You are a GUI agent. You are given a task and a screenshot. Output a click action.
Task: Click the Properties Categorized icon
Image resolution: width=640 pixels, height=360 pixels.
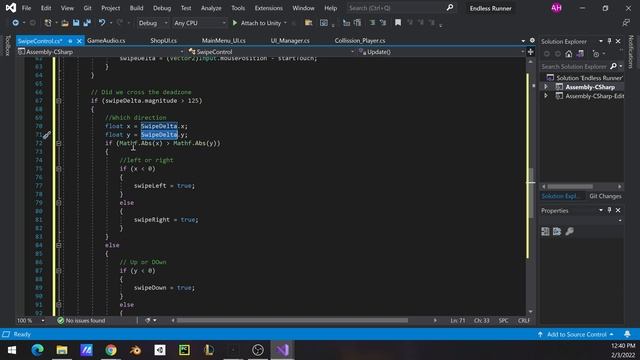(545, 231)
